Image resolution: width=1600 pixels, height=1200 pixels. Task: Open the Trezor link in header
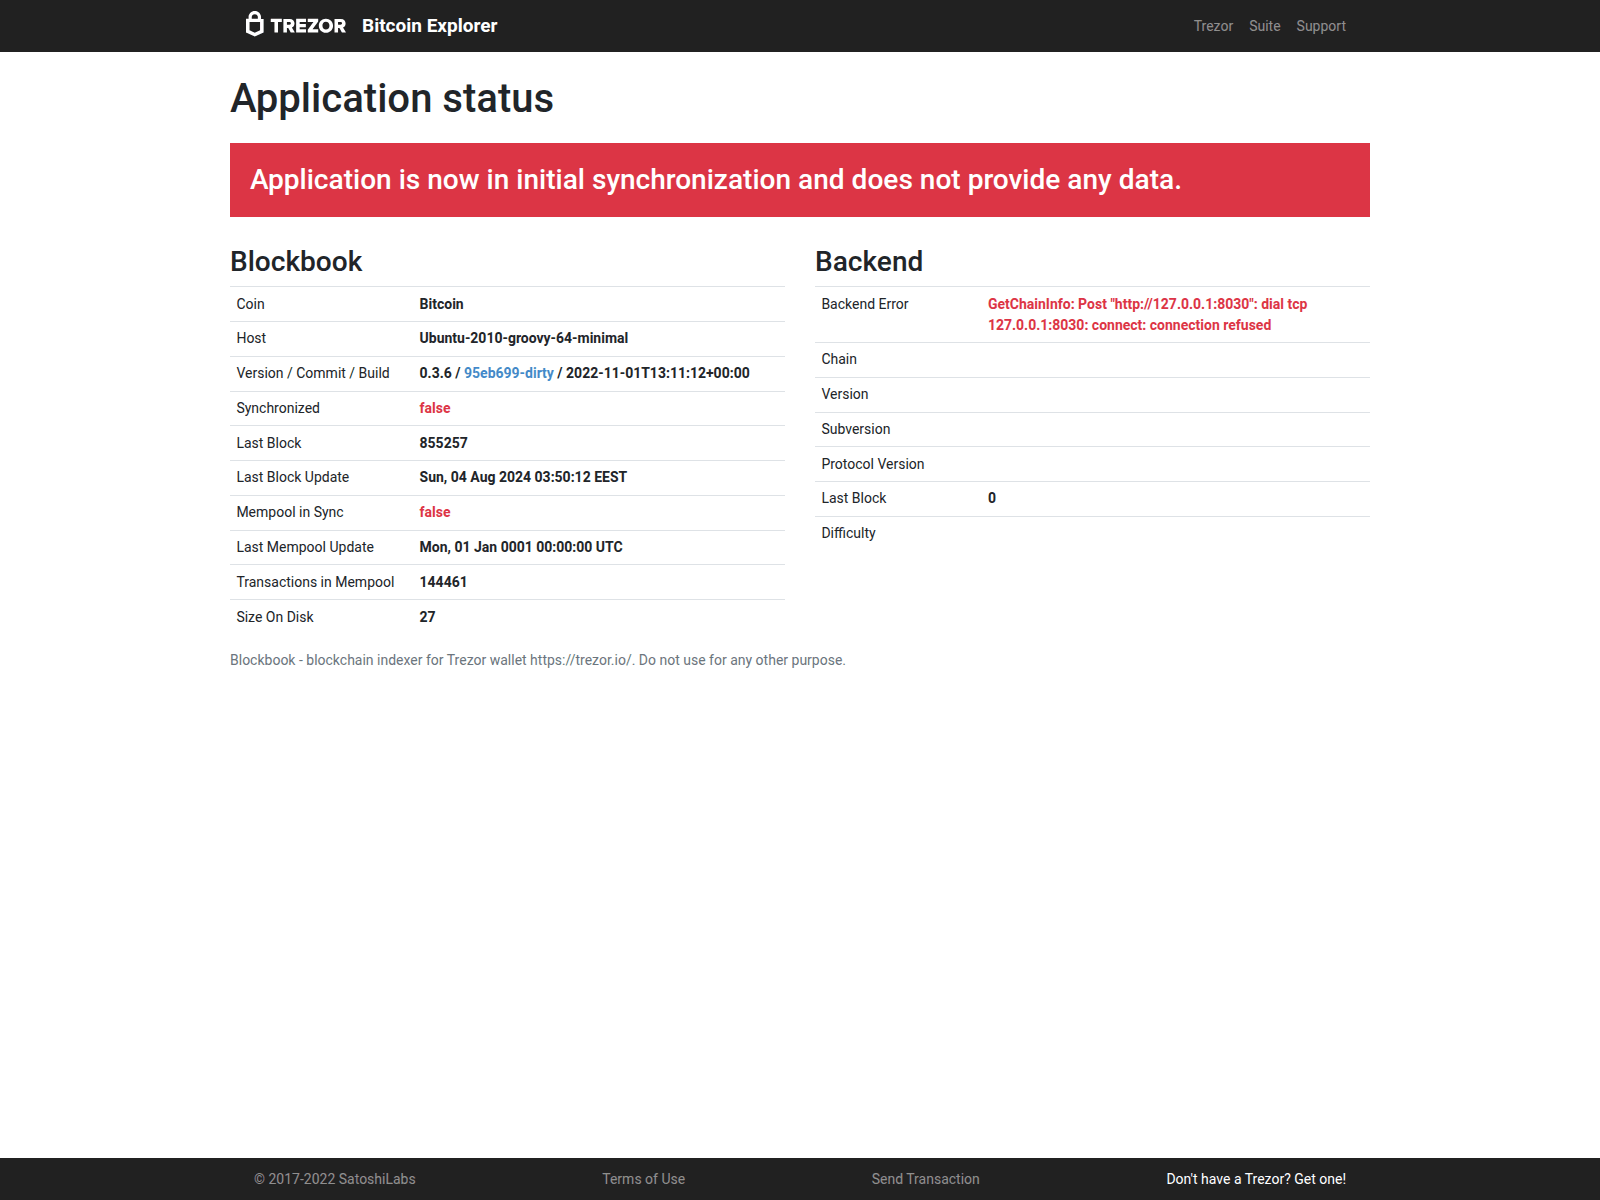(x=1213, y=26)
